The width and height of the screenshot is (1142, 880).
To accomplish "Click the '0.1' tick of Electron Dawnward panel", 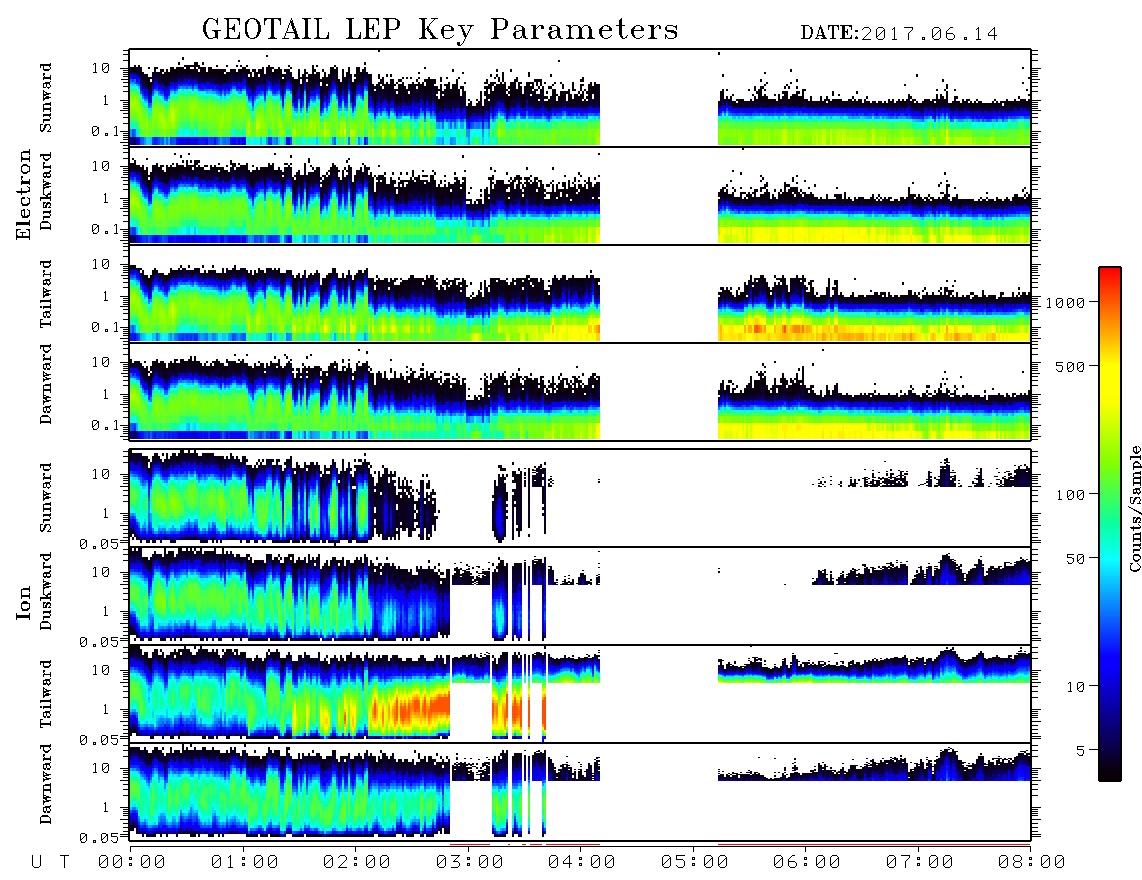I will point(106,425).
